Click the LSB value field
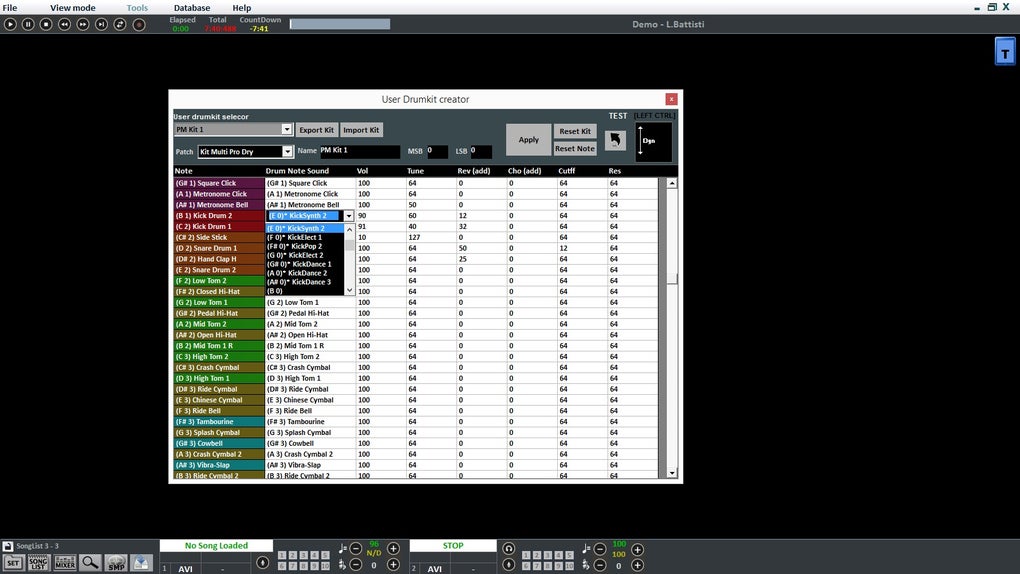The height and width of the screenshot is (574, 1020). pos(481,151)
